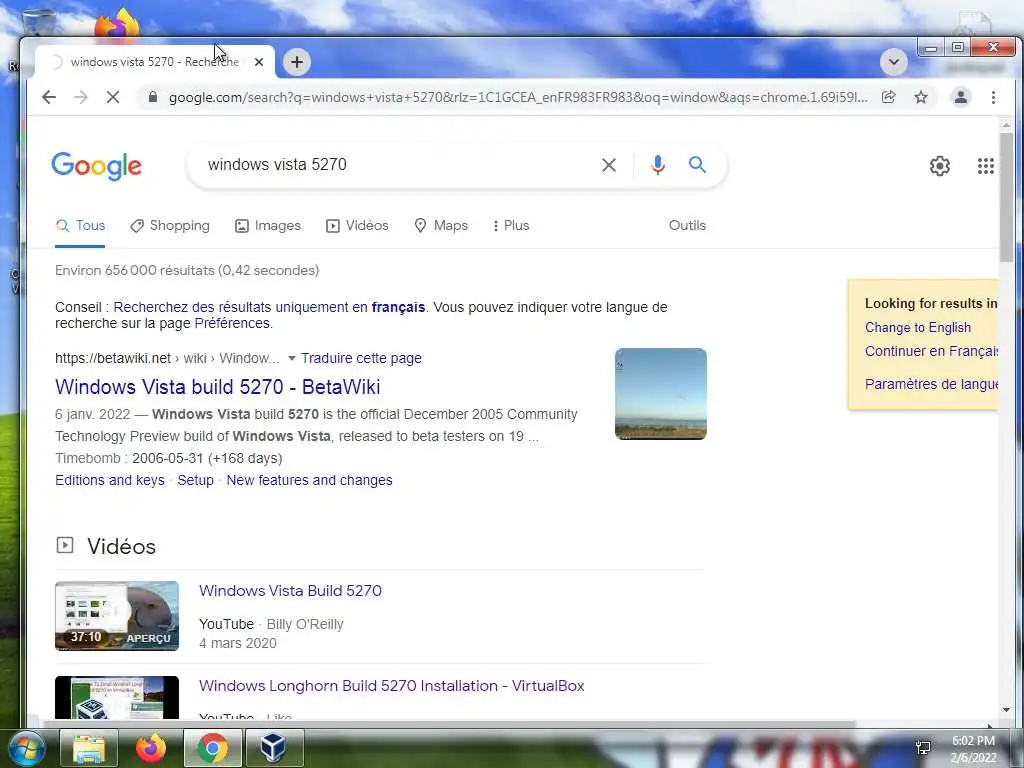Select the Chrome taskbar button
Viewport: 1024px width, 768px height.
coord(212,748)
